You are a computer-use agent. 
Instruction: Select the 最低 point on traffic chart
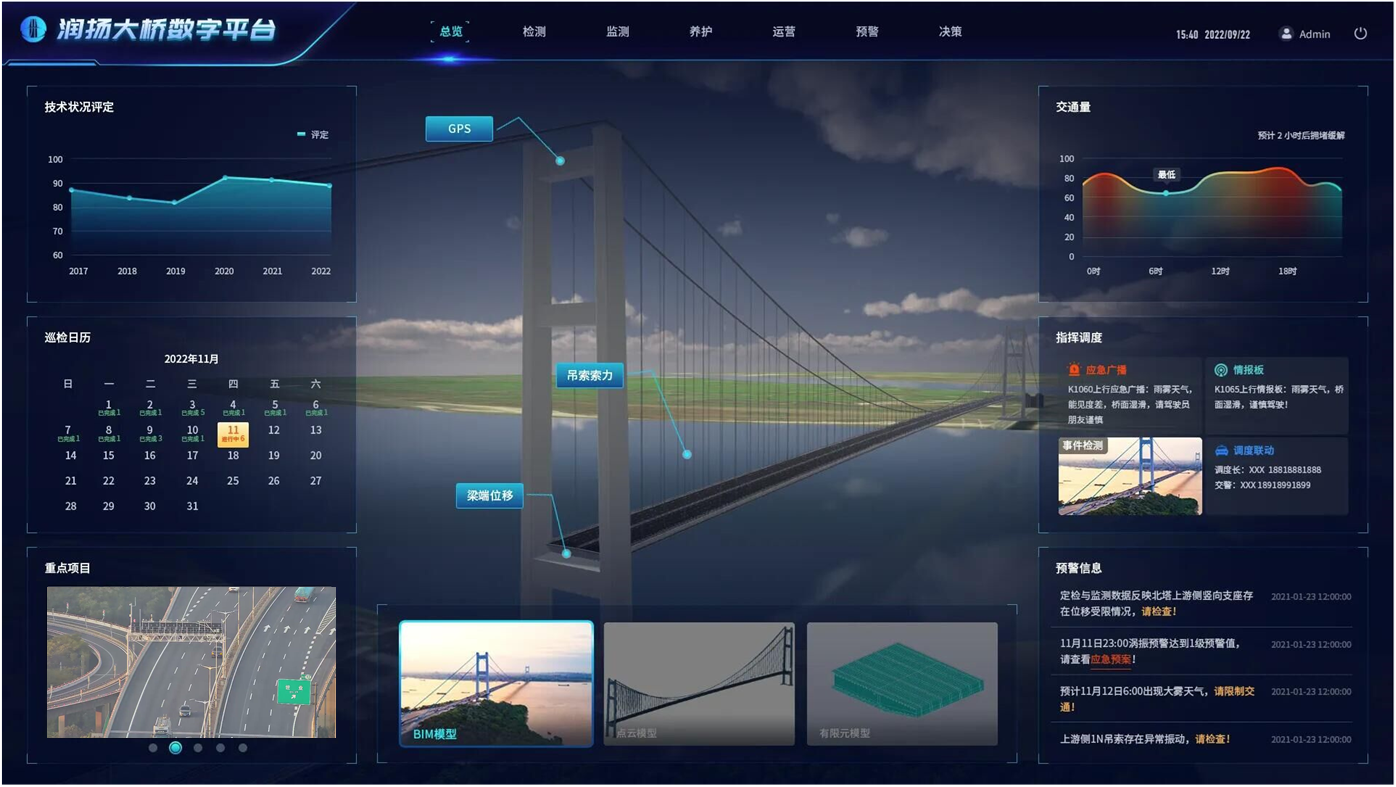point(1165,193)
